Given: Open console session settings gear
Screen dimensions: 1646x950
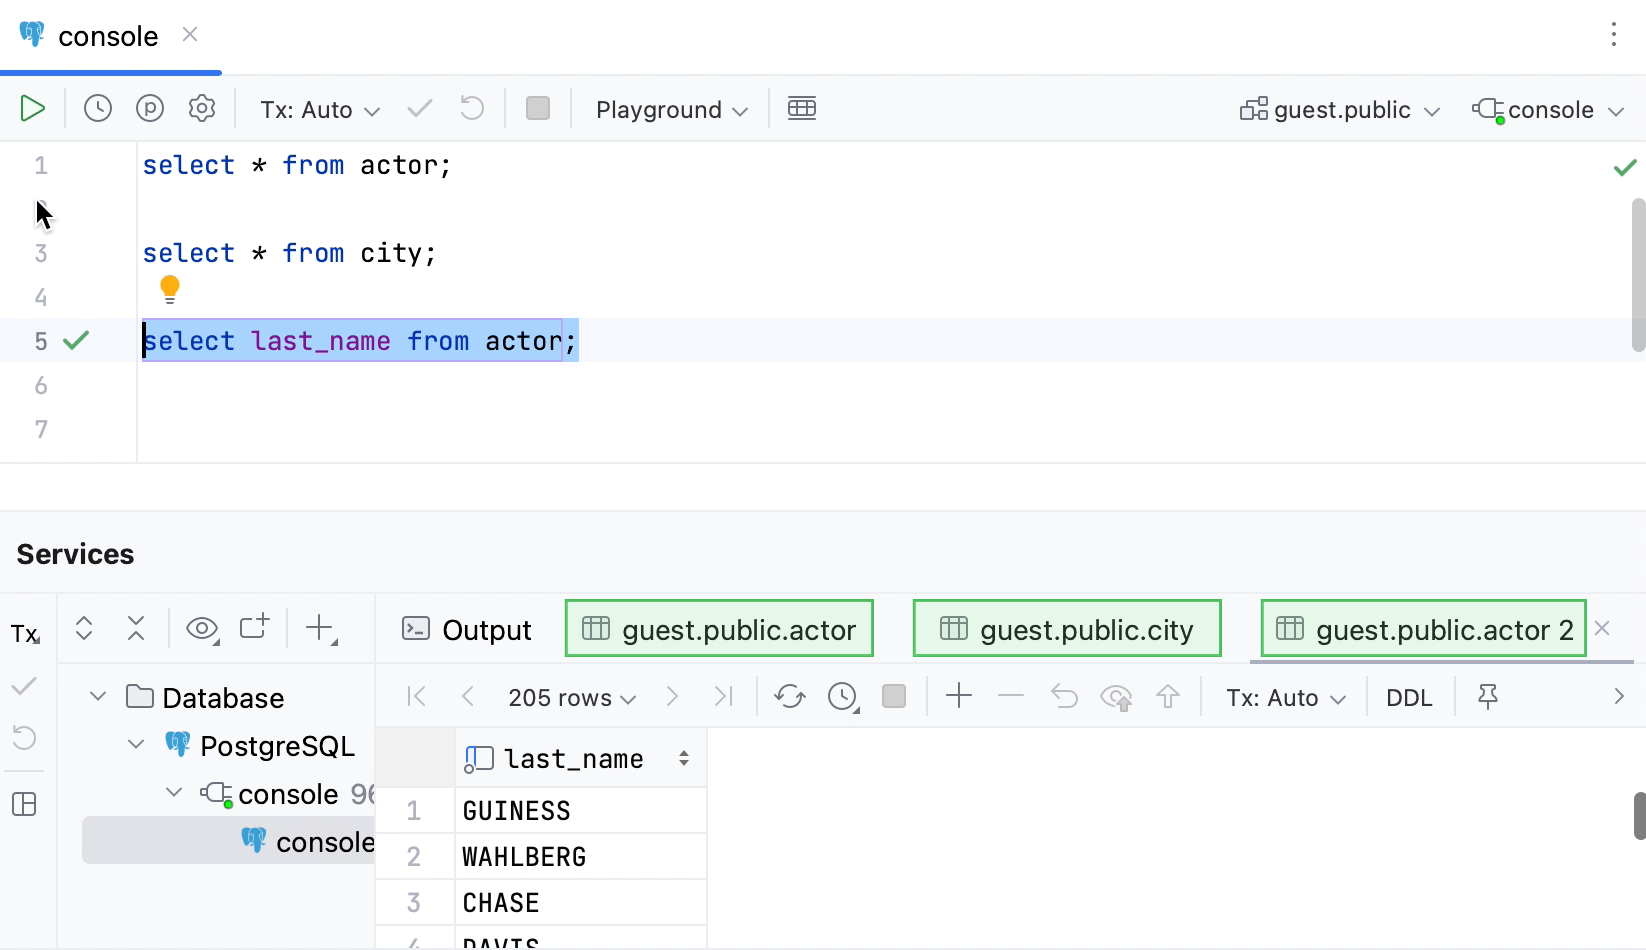Looking at the screenshot, I should pos(202,109).
